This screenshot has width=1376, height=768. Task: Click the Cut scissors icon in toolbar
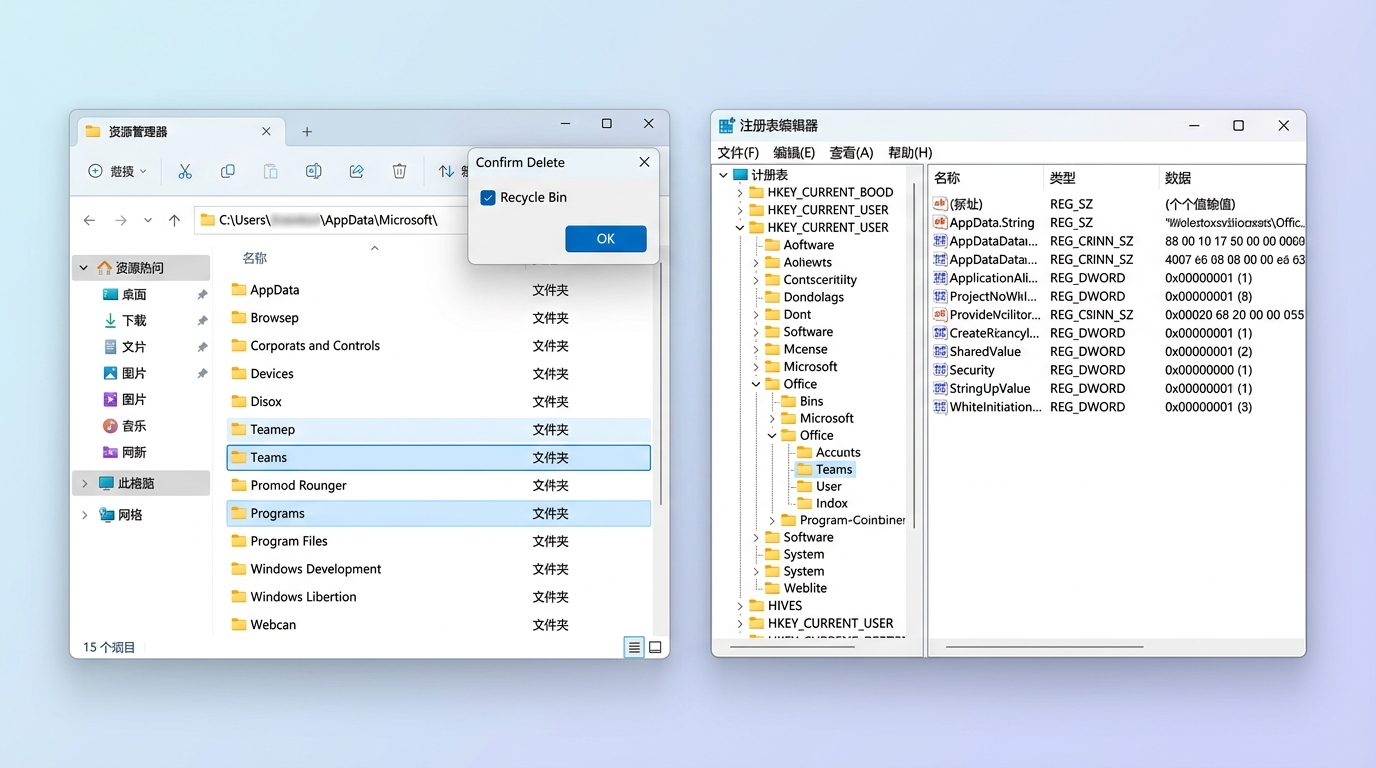coord(185,172)
